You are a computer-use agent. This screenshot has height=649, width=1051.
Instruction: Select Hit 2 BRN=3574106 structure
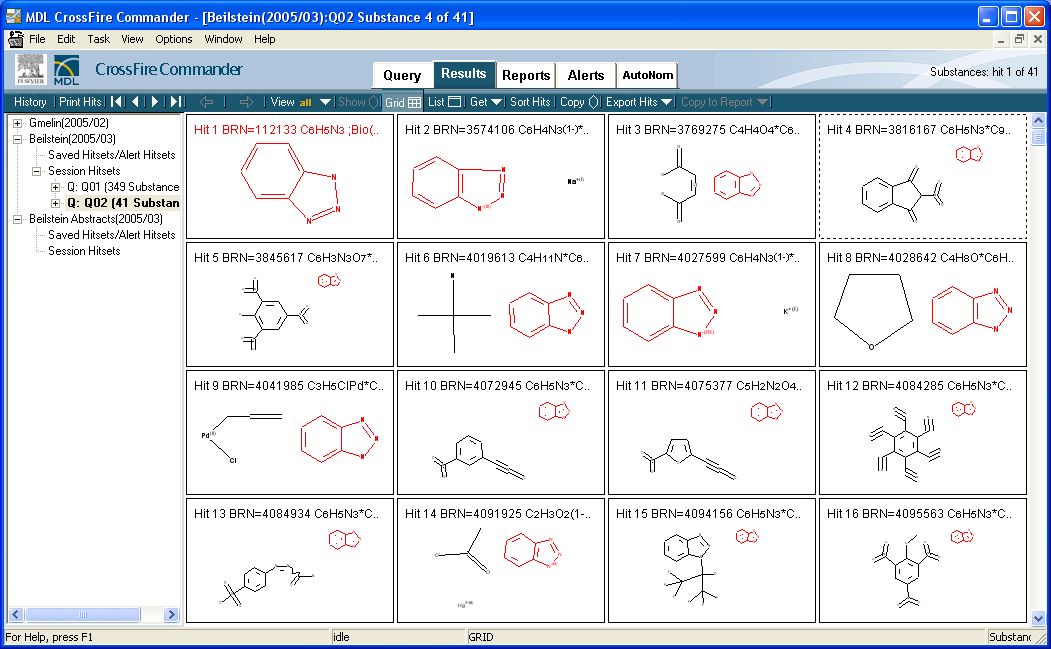point(501,176)
